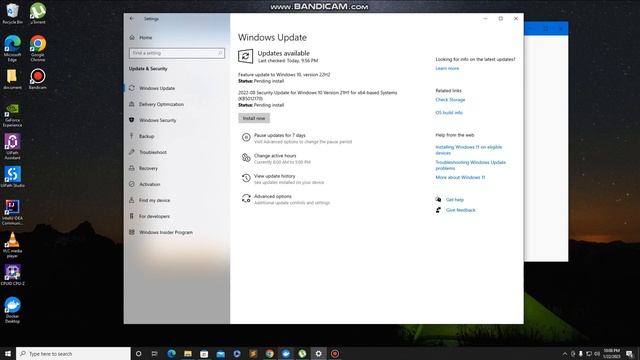The height and width of the screenshot is (360, 640).
Task: Click the Install now button
Action: click(254, 118)
